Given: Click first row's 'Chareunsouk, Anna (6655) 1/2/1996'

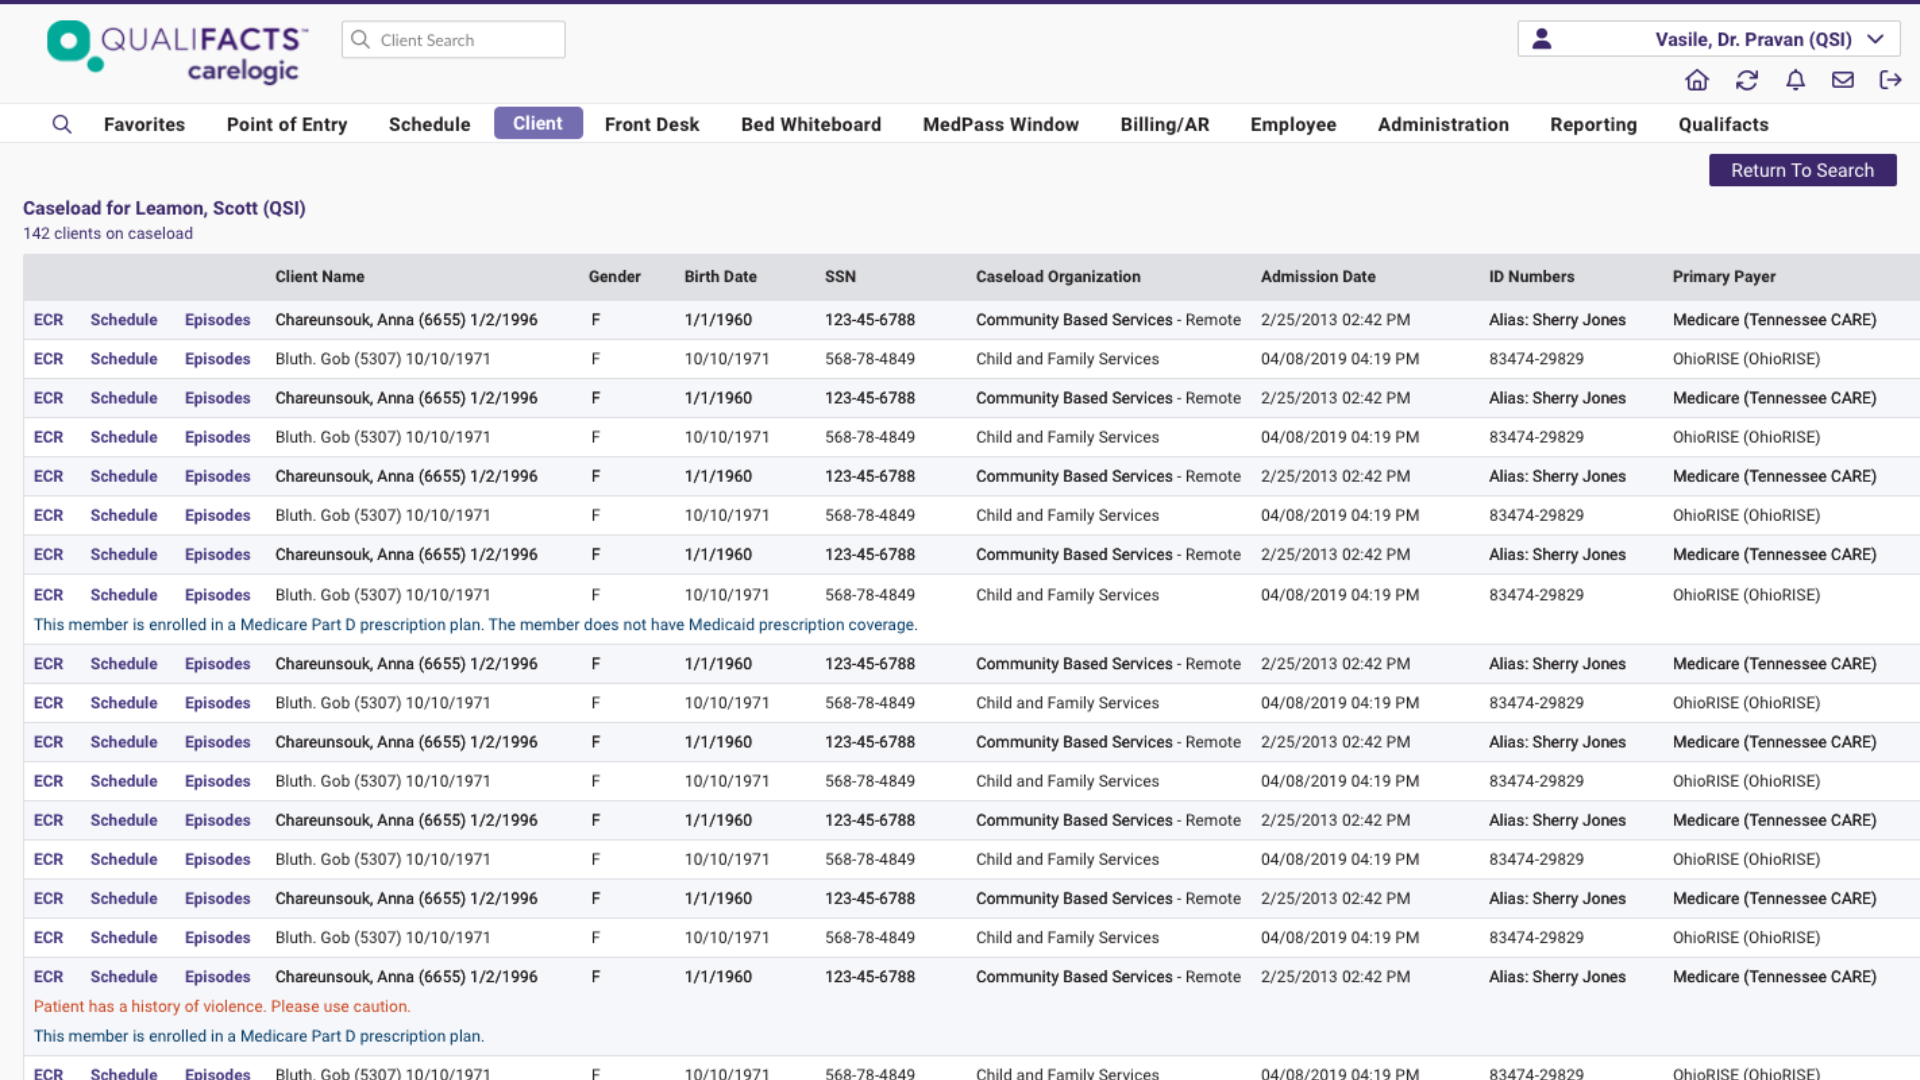Looking at the screenshot, I should 406,320.
